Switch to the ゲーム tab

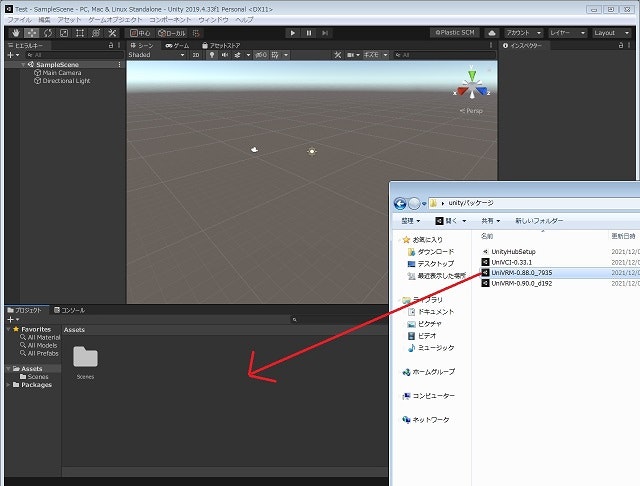coord(177,45)
